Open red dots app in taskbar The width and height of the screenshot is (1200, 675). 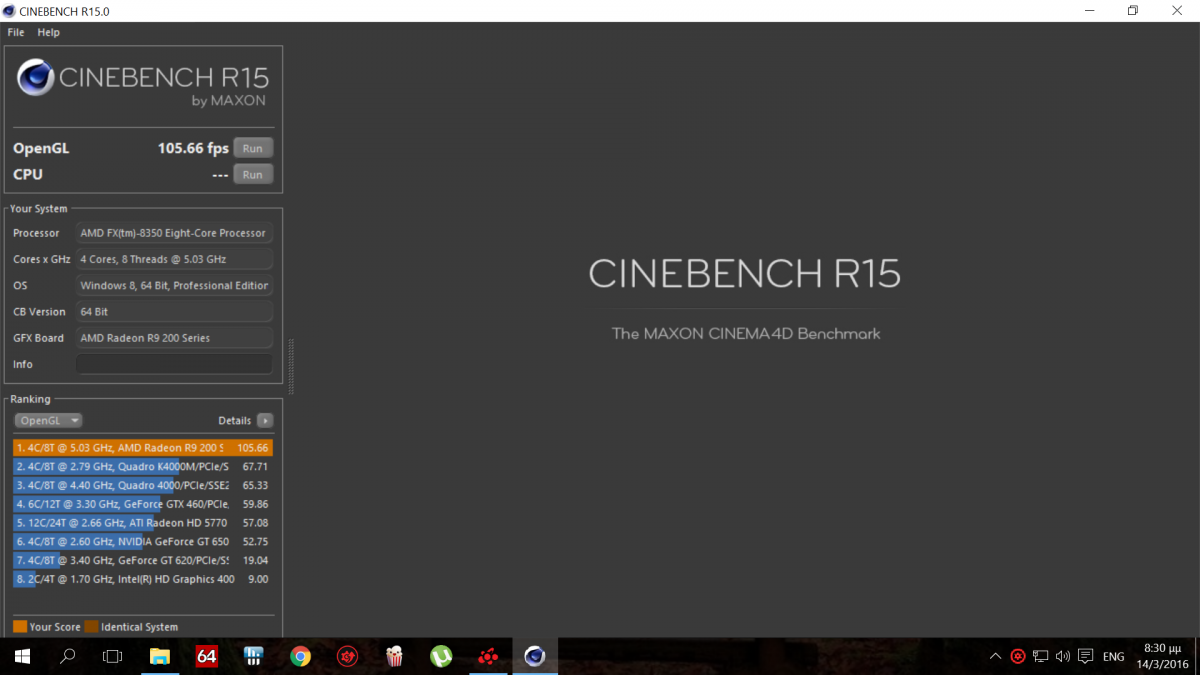click(488, 657)
